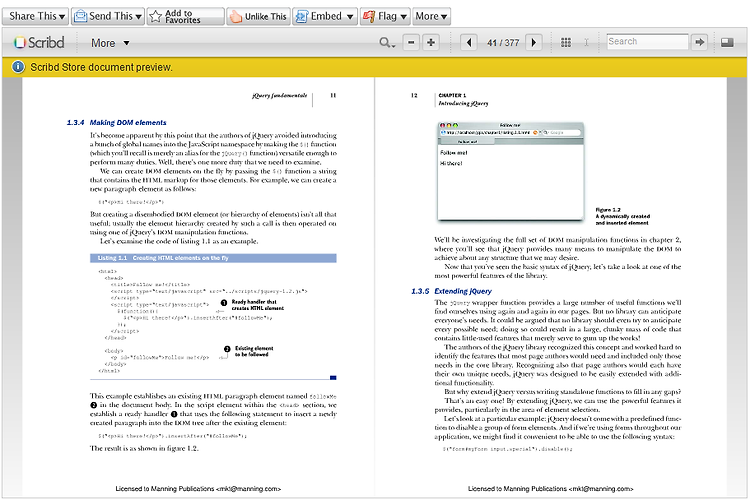The width and height of the screenshot is (750, 500).
Task: Click into the Search field
Action: [647, 42]
